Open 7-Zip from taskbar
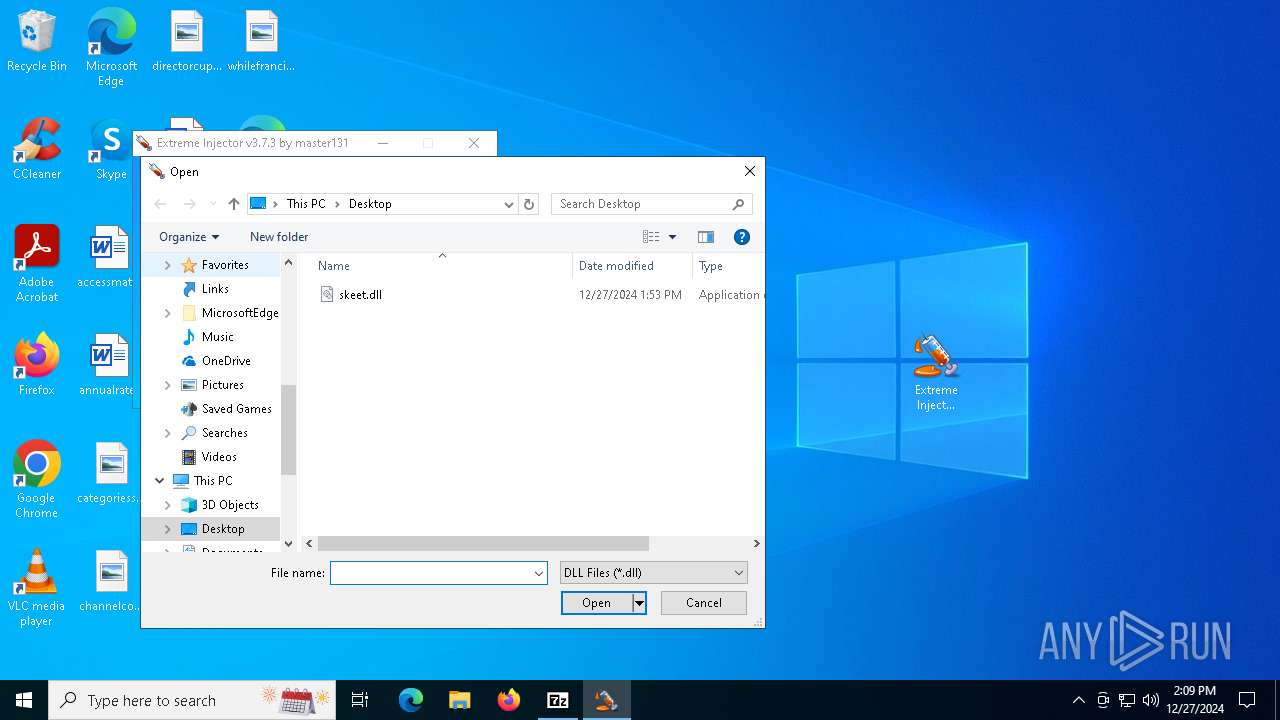Viewport: 1280px width, 720px height. click(x=558, y=700)
